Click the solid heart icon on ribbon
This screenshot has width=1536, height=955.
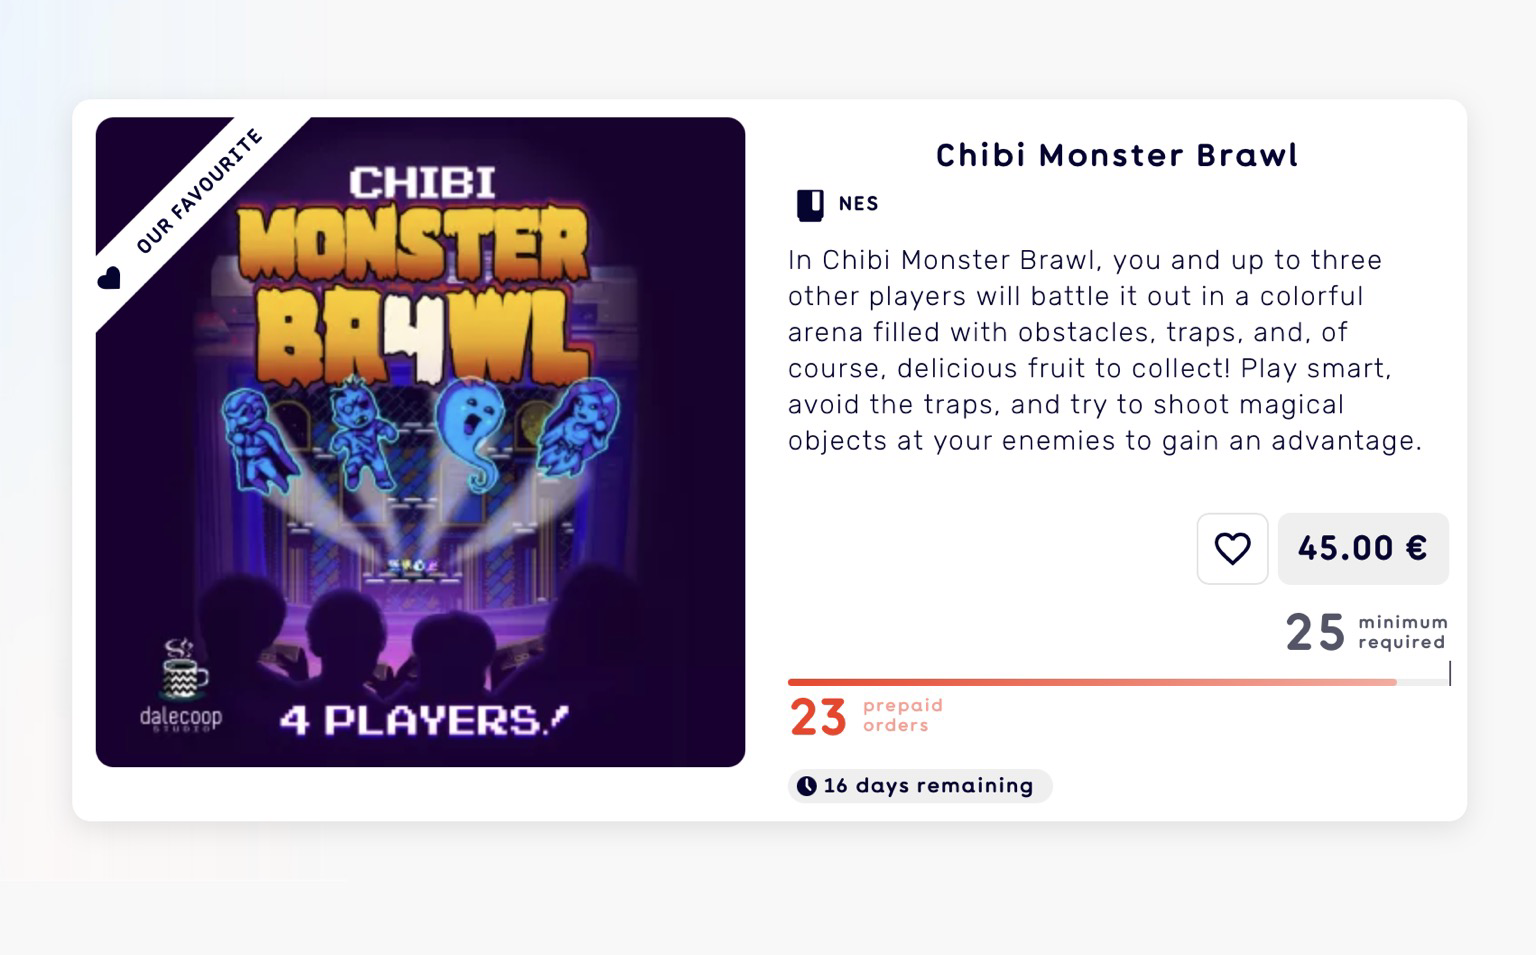pos(109,278)
